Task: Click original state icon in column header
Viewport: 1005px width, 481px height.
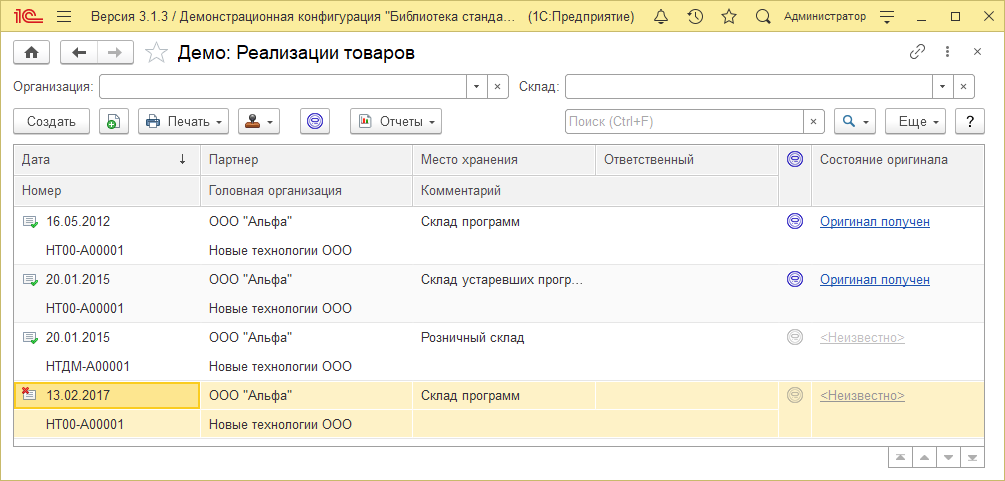Action: point(795,160)
